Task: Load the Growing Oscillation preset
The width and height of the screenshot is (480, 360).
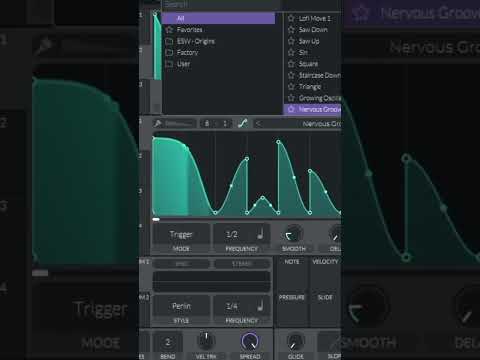Action: (320, 98)
